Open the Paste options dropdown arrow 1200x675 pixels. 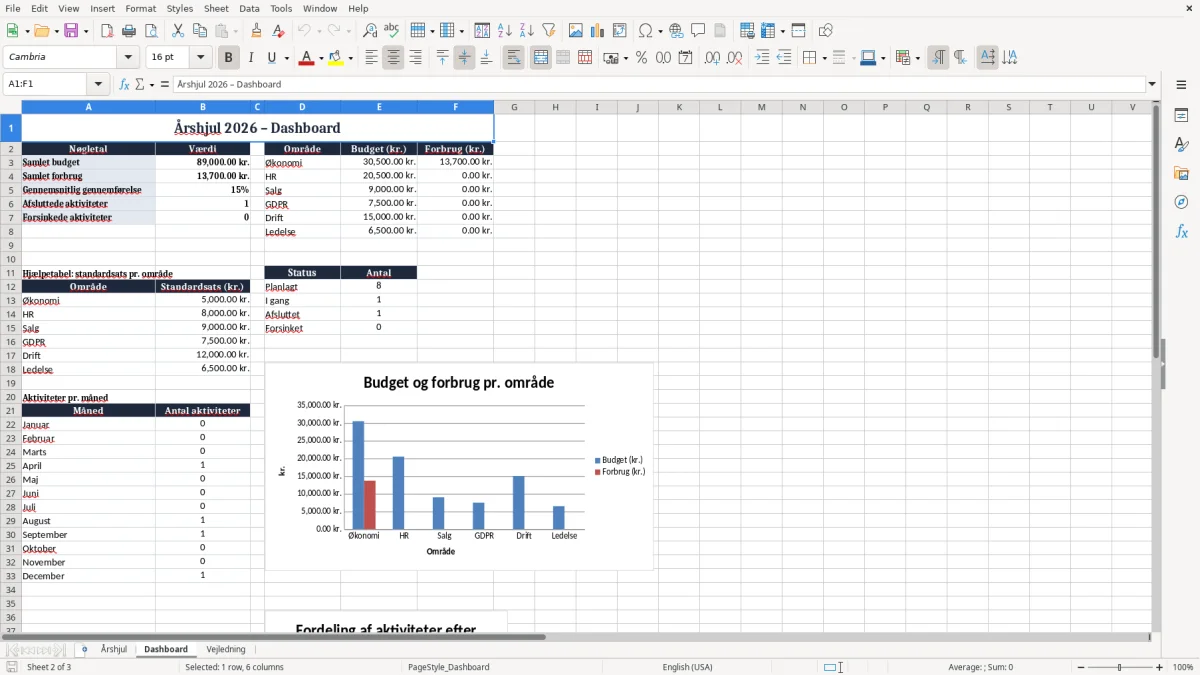[236, 31]
